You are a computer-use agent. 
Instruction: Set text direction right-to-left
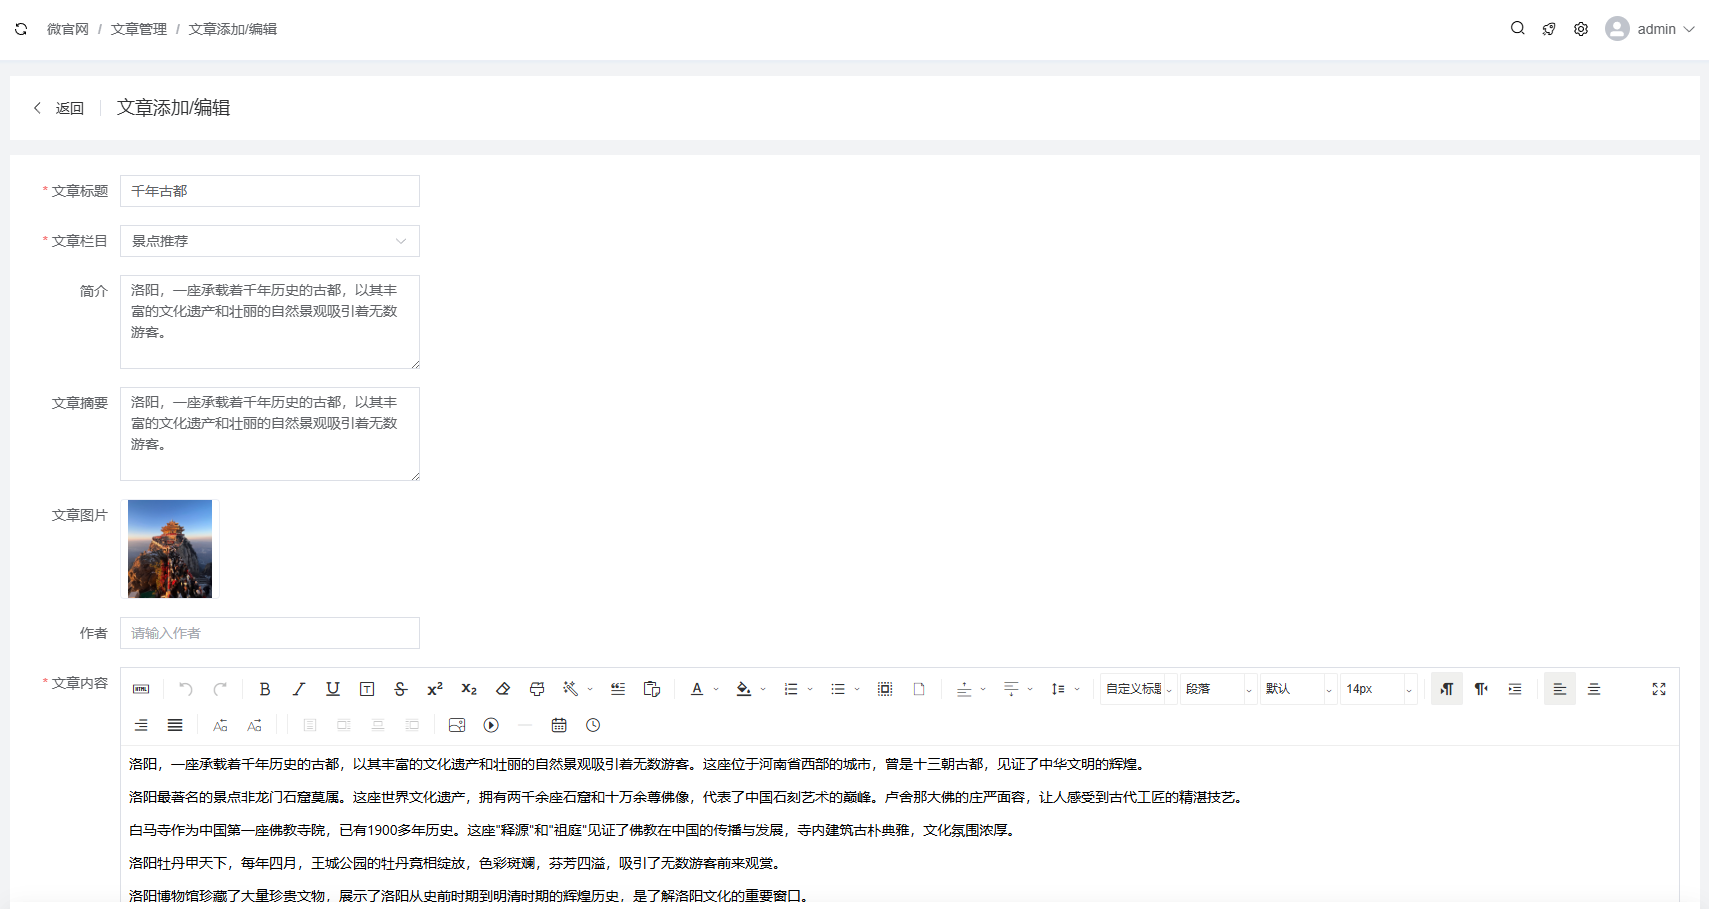pos(1481,689)
